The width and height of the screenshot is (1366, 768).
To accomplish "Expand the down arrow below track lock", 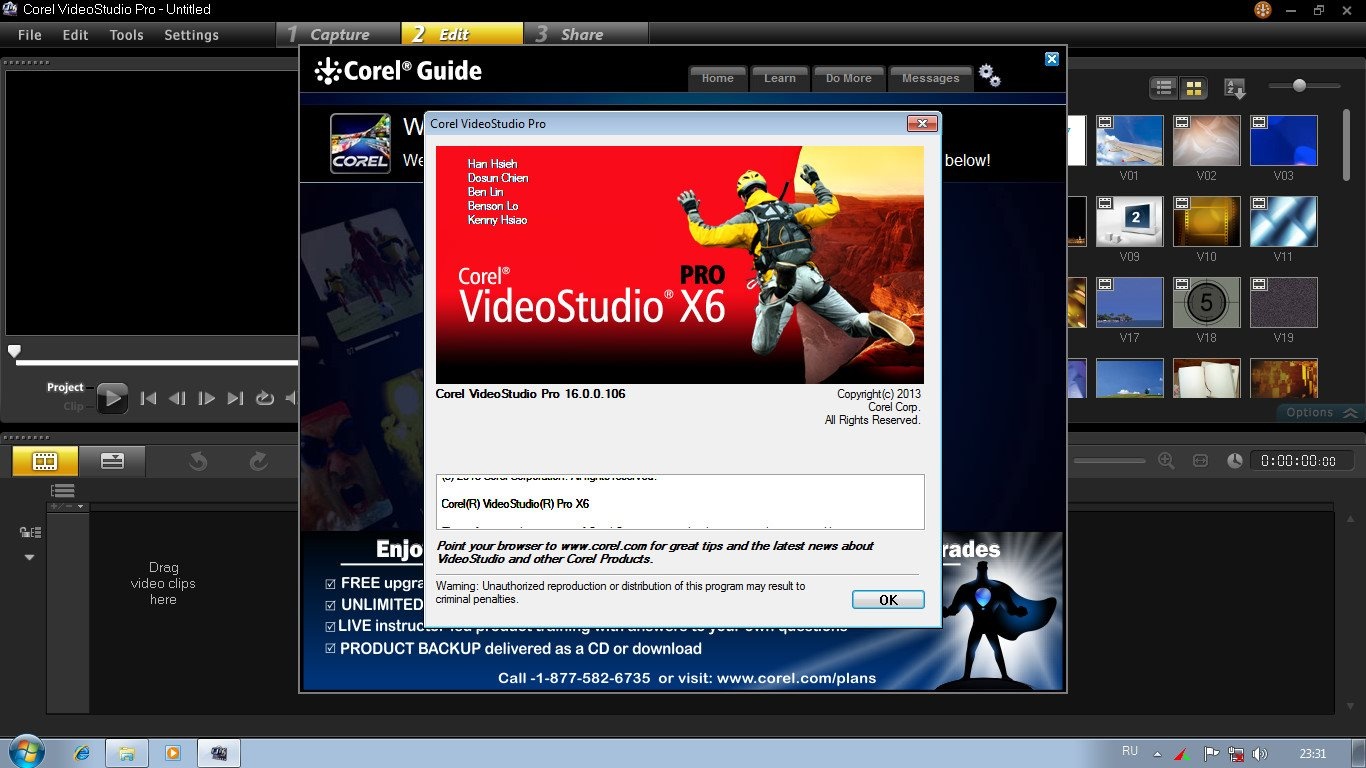I will pyautogui.click(x=29, y=557).
